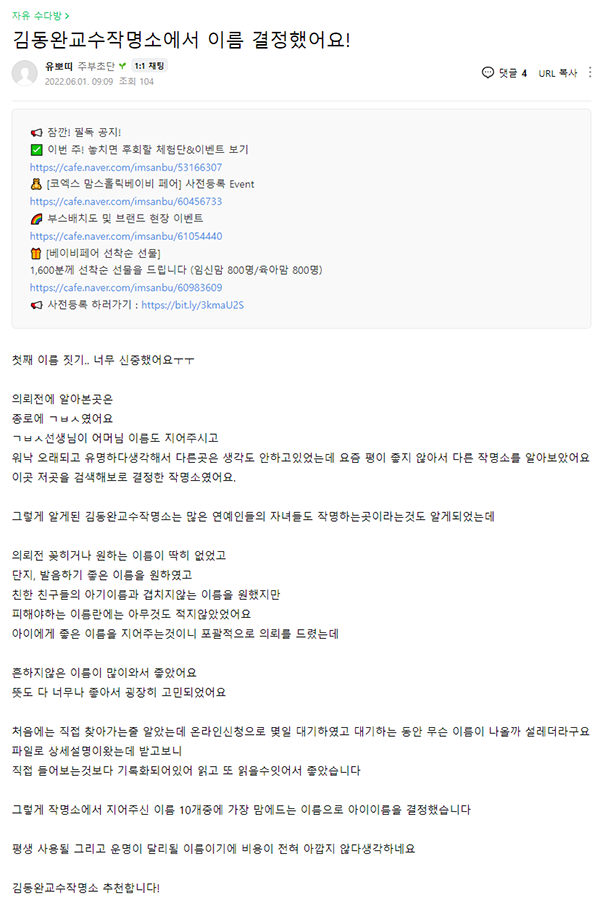Click the baby icon before 코엑스 맘스홀릭베이비 페어
The image size is (600, 914).
pos(36,184)
